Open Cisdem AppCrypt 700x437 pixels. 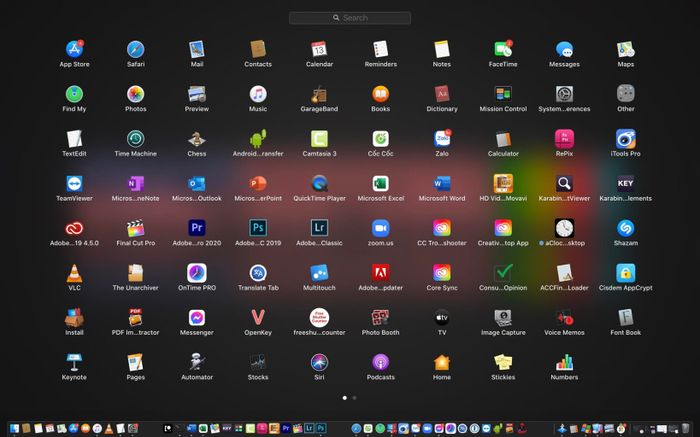[625, 273]
